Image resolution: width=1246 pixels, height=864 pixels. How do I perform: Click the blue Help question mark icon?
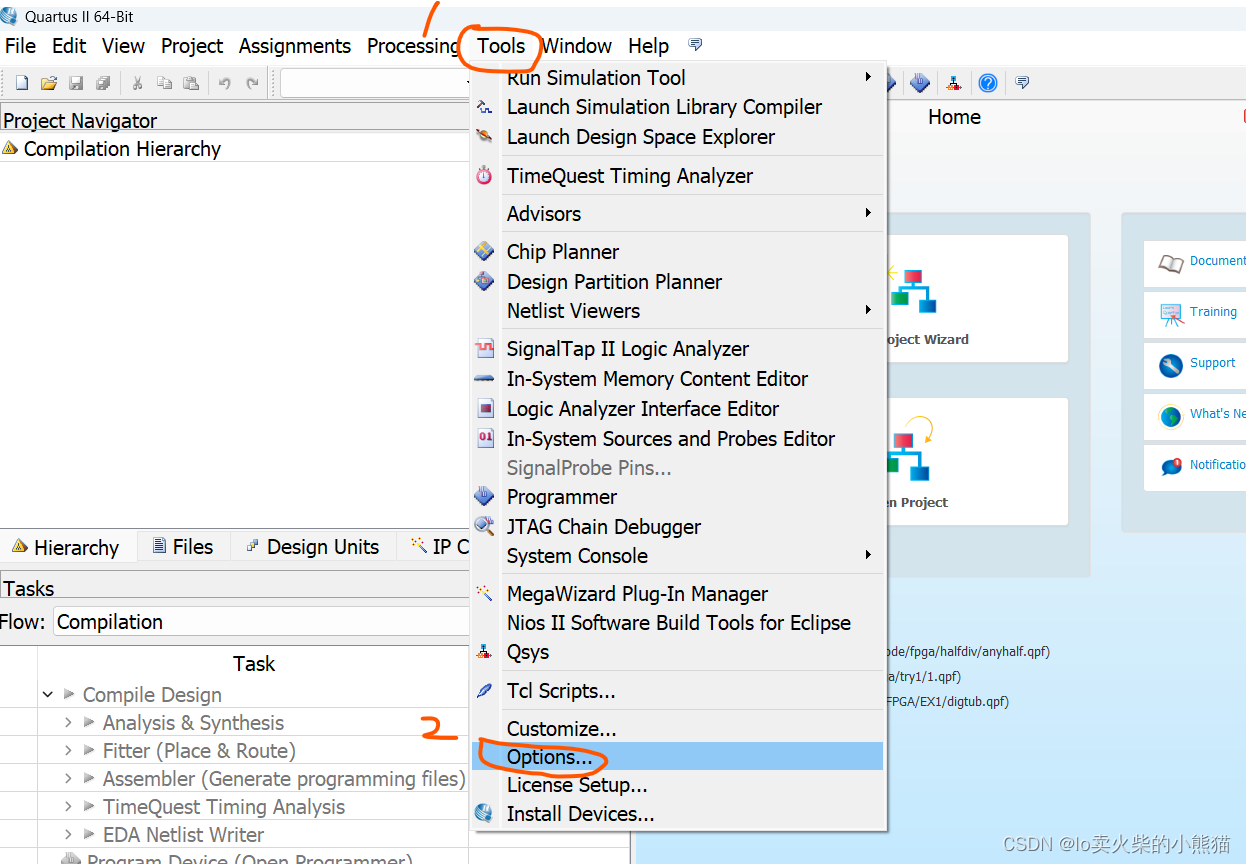pos(988,84)
